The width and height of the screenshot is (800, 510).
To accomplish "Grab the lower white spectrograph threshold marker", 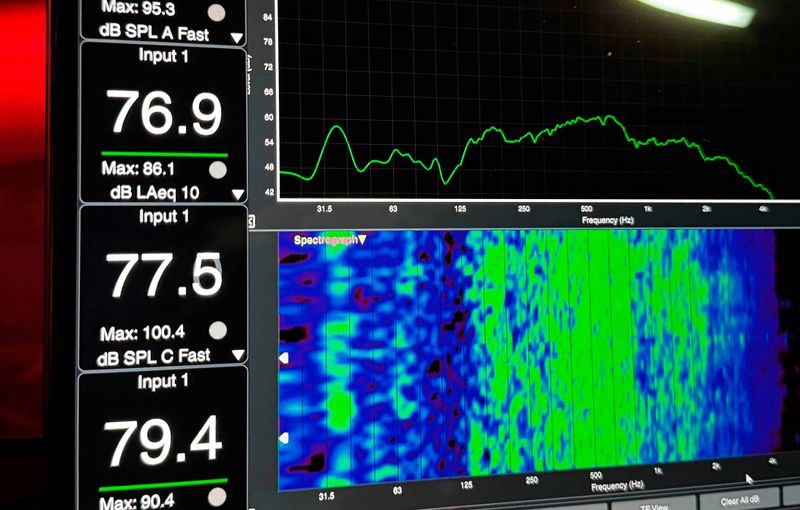I will [x=284, y=438].
